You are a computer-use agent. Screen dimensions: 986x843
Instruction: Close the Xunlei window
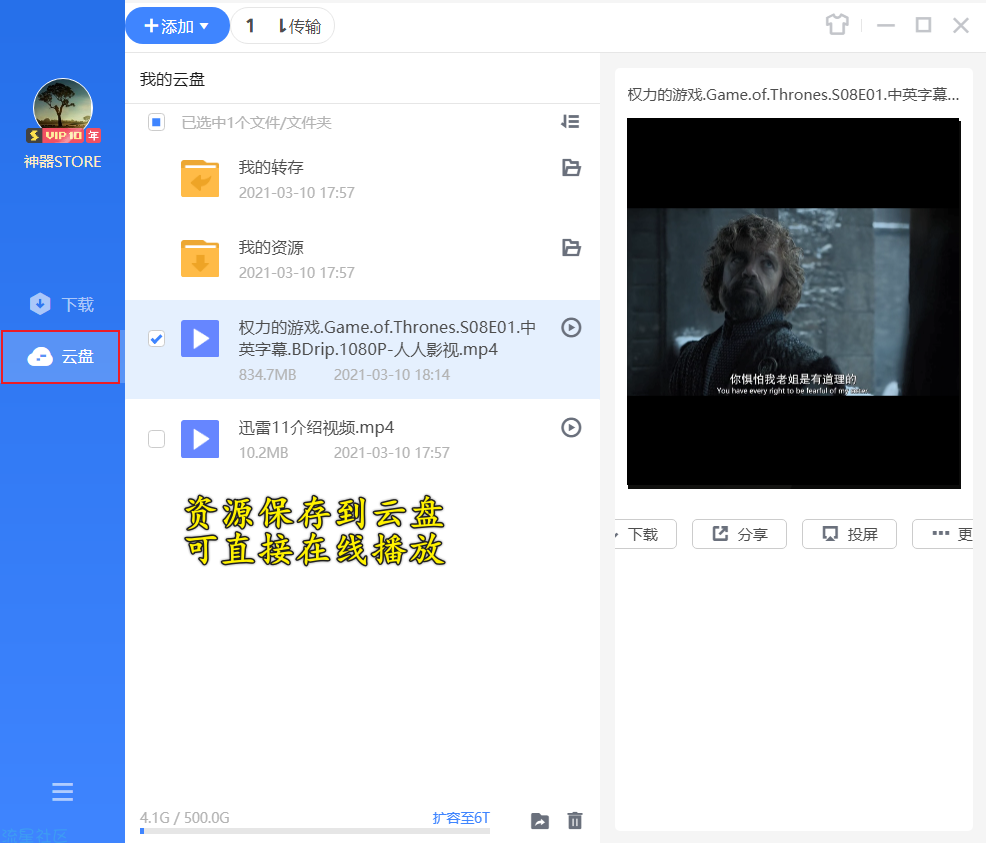[961, 25]
